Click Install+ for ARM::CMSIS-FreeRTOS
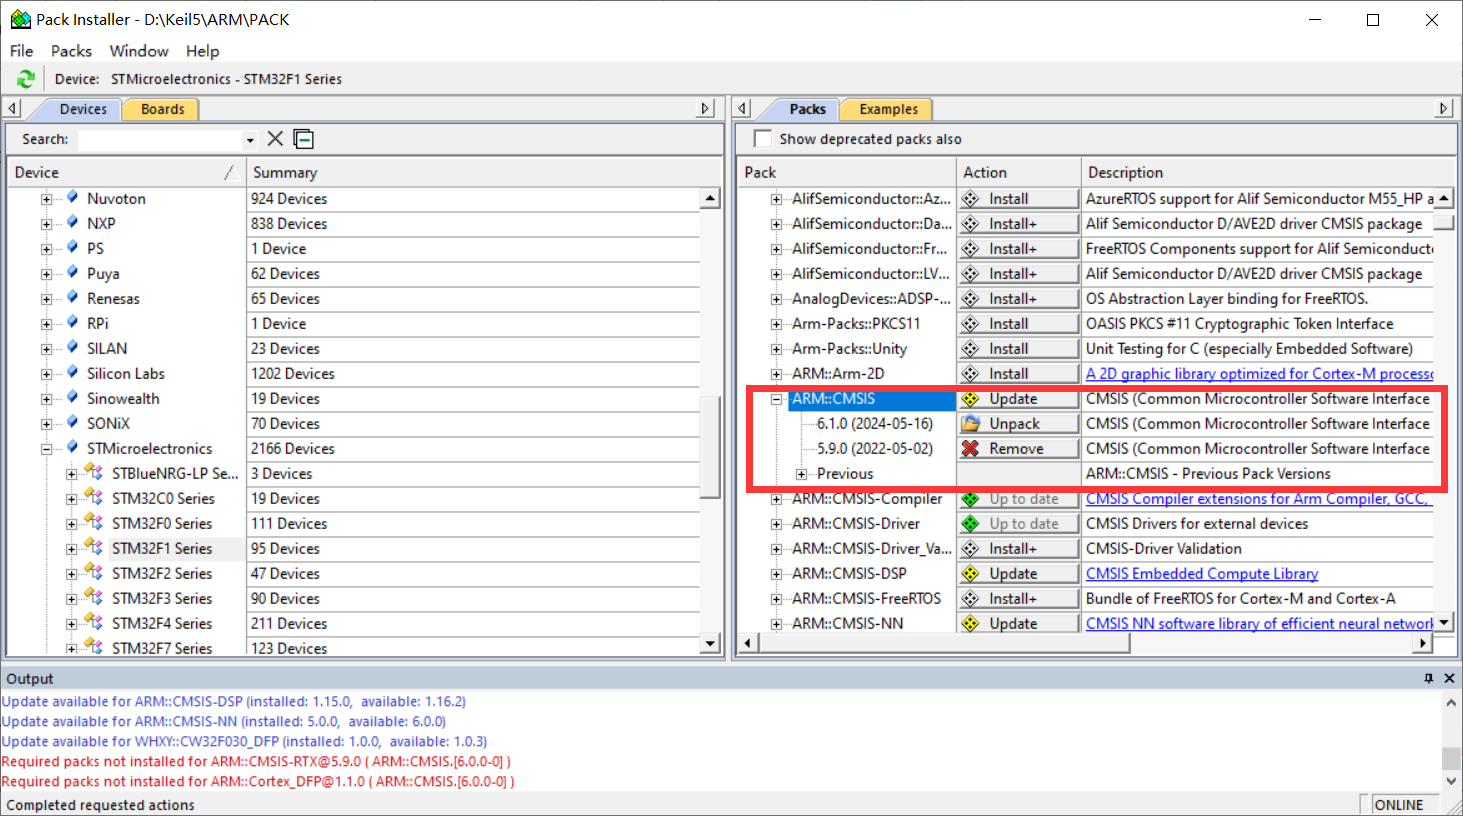Screen dimensions: 1463x816 point(1018,599)
